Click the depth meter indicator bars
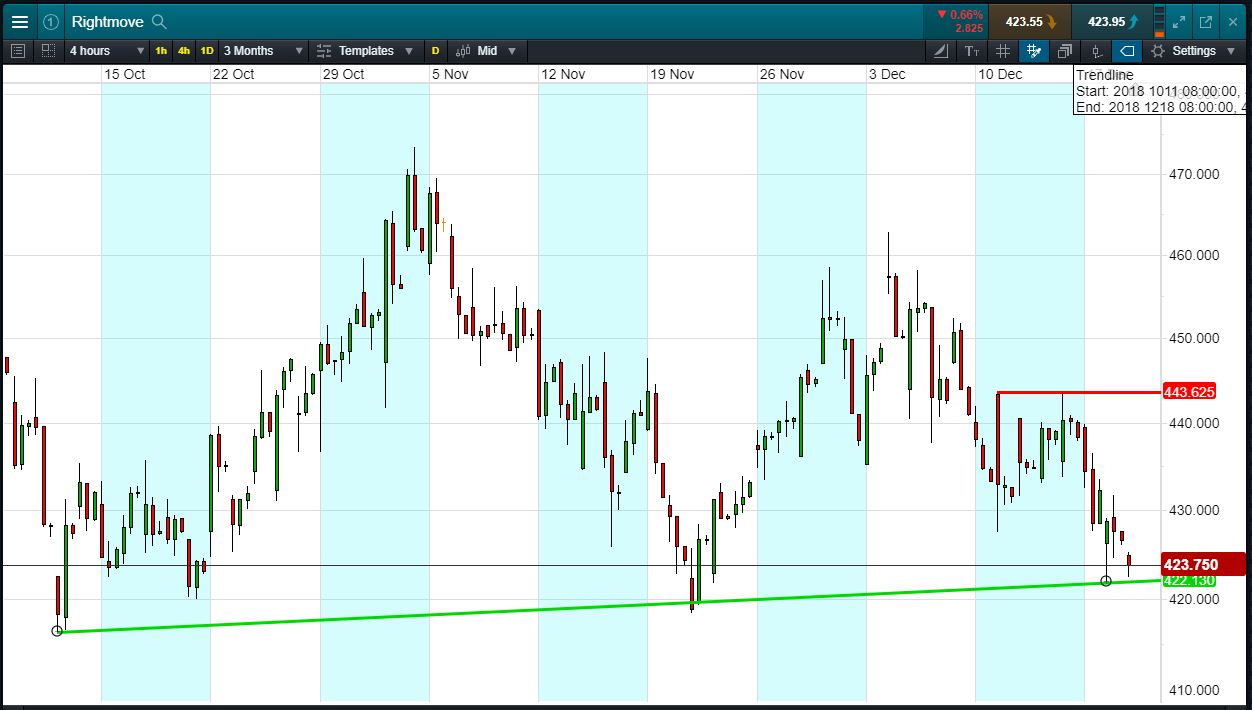1252x710 pixels. pyautogui.click(x=1159, y=21)
